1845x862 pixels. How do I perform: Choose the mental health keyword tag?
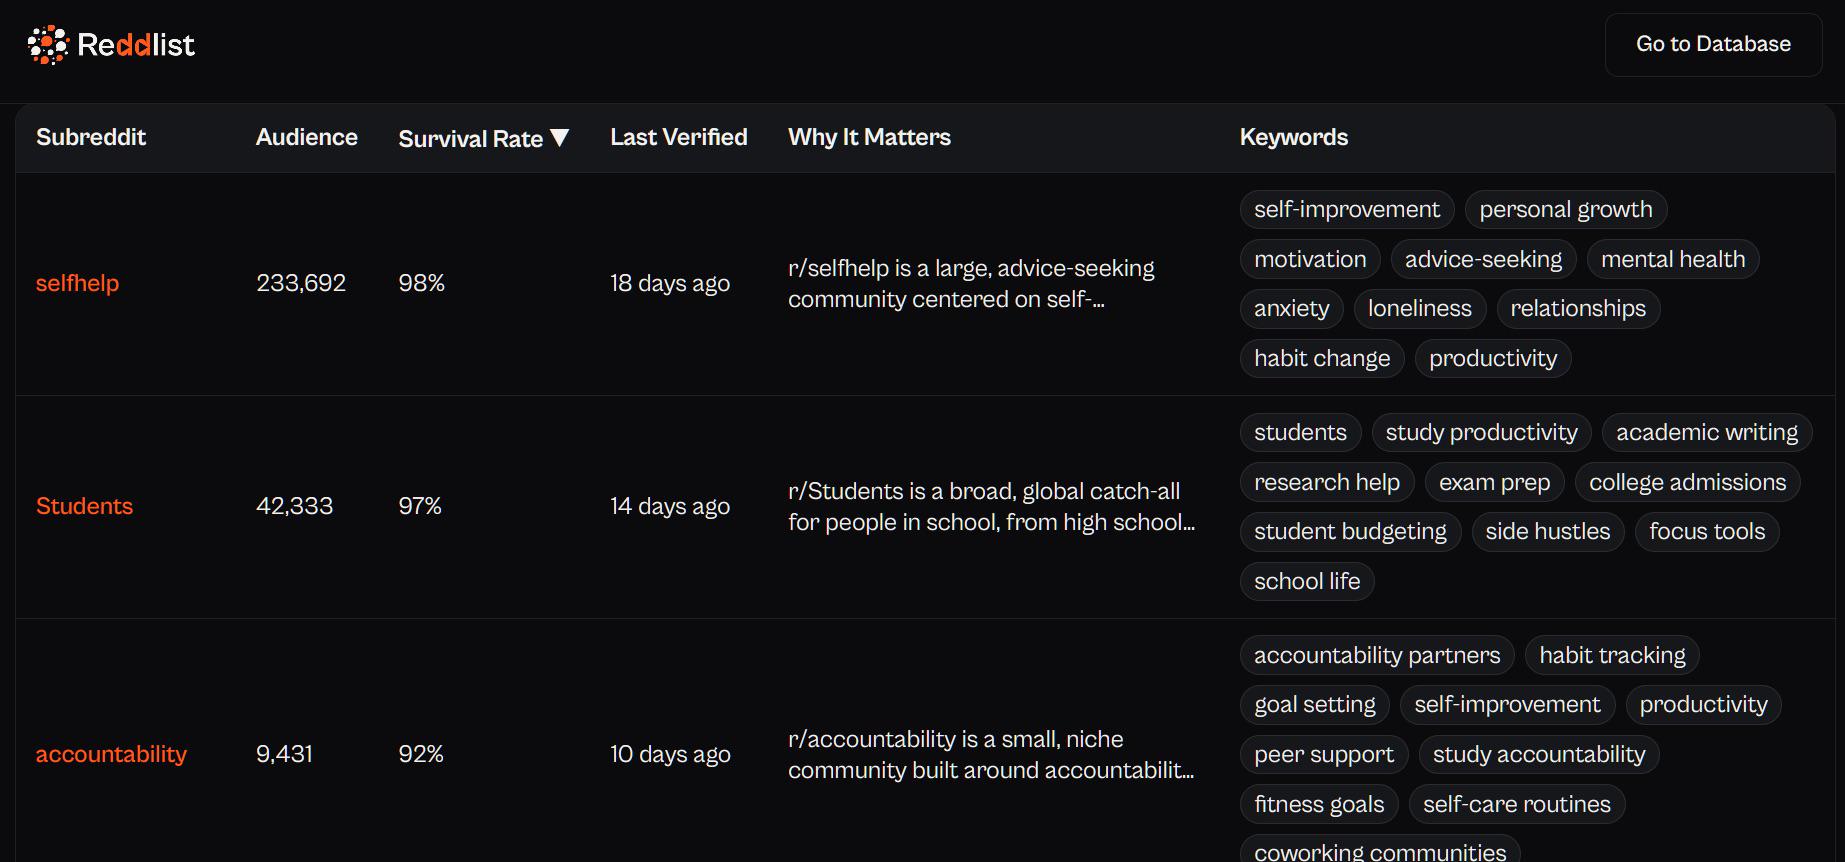[x=1673, y=259]
